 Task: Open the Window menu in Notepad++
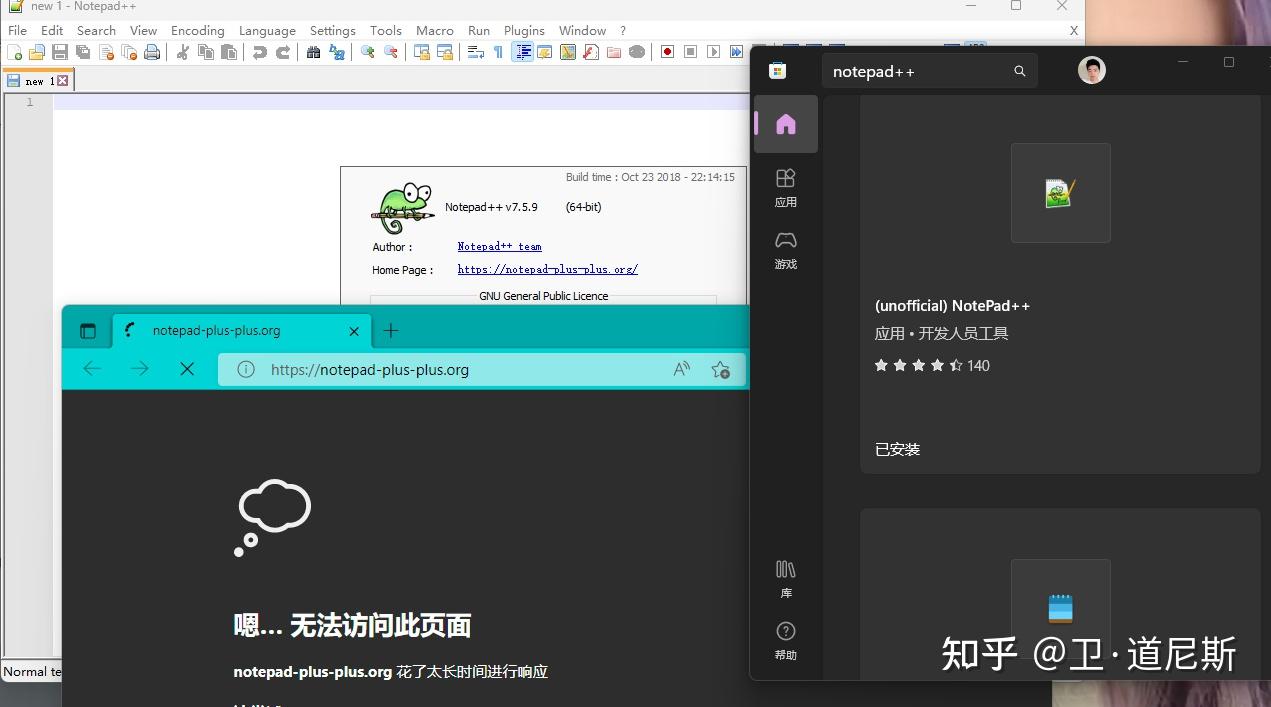pos(583,30)
